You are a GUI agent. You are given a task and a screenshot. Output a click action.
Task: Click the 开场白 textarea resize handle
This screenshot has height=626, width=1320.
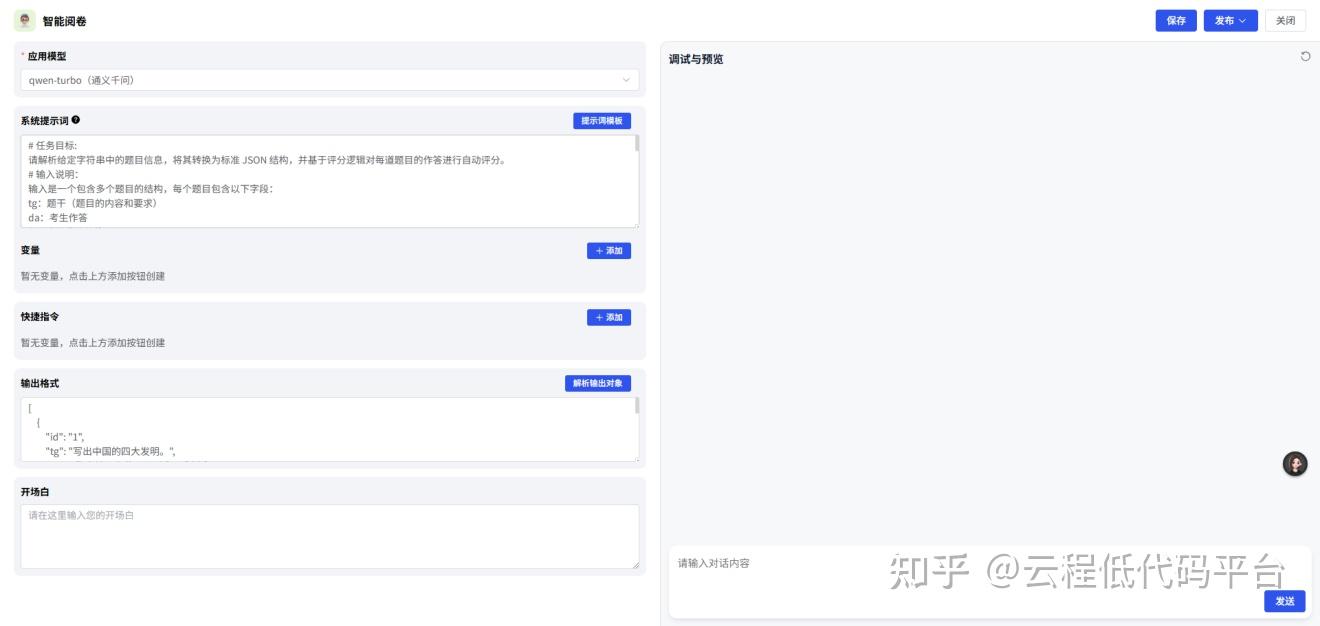point(634,565)
